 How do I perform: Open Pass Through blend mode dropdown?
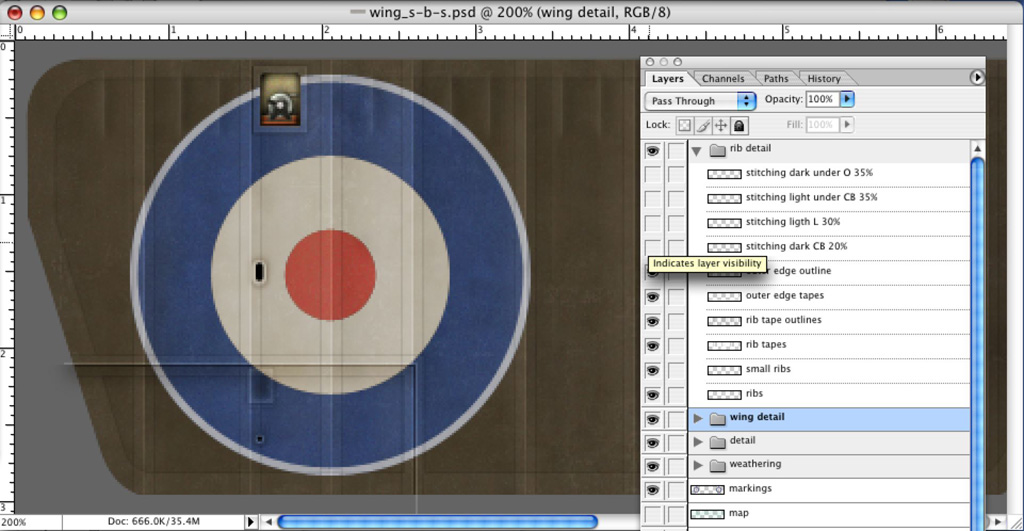(699, 101)
